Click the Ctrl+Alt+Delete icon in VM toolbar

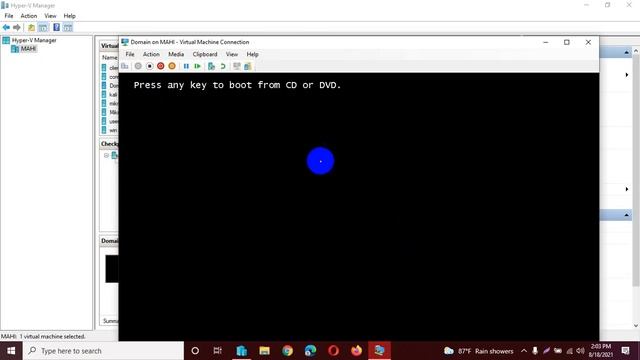[125, 66]
